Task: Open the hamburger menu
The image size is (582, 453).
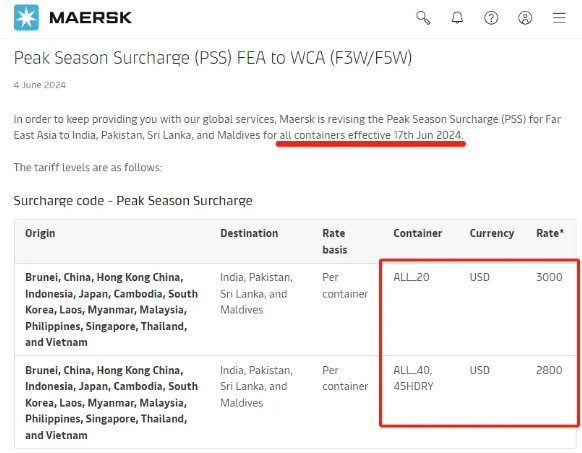Action: pyautogui.click(x=559, y=17)
